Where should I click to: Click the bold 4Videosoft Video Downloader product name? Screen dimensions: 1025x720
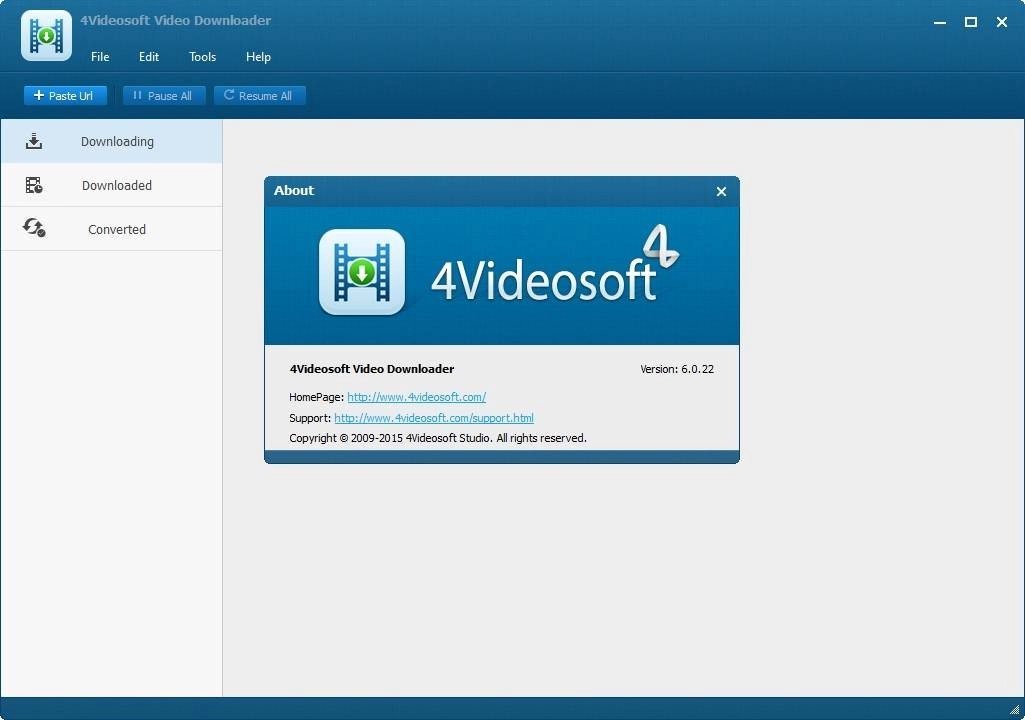372,369
